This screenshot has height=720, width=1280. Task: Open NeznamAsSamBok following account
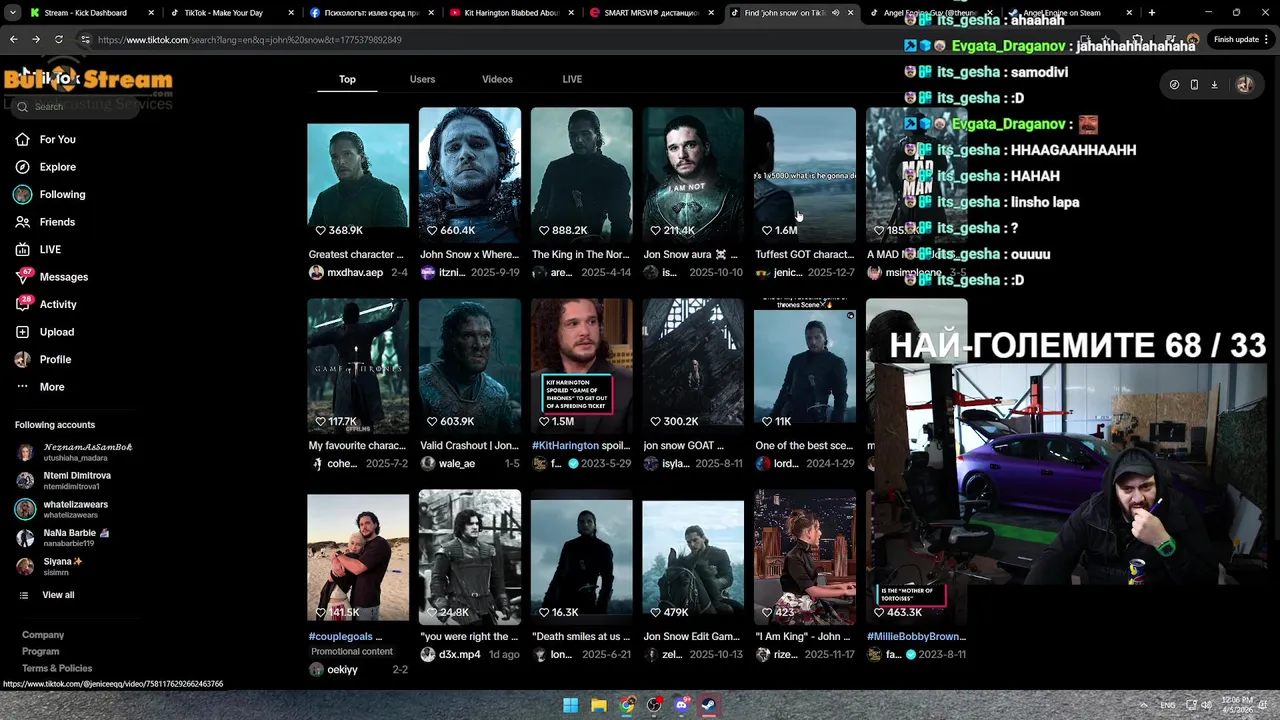point(75,452)
